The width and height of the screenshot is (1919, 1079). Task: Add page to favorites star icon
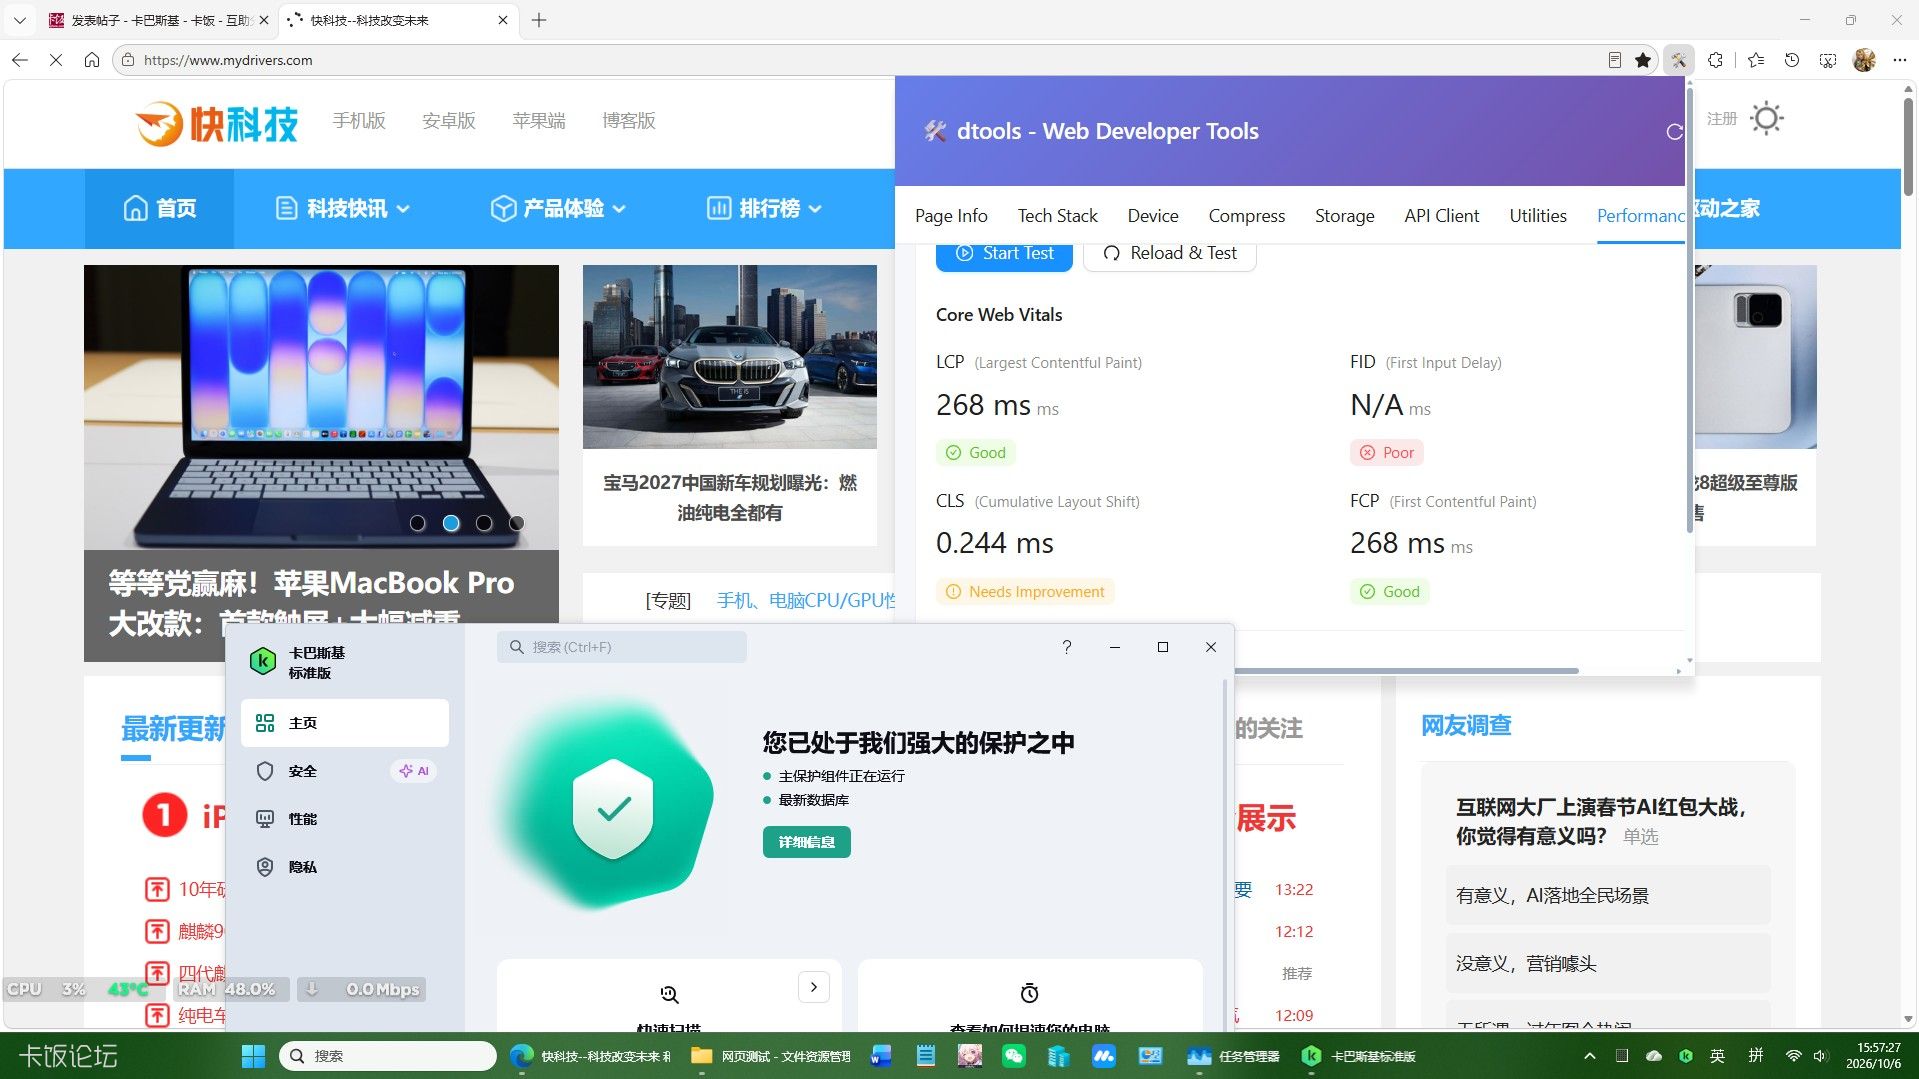click(1643, 60)
